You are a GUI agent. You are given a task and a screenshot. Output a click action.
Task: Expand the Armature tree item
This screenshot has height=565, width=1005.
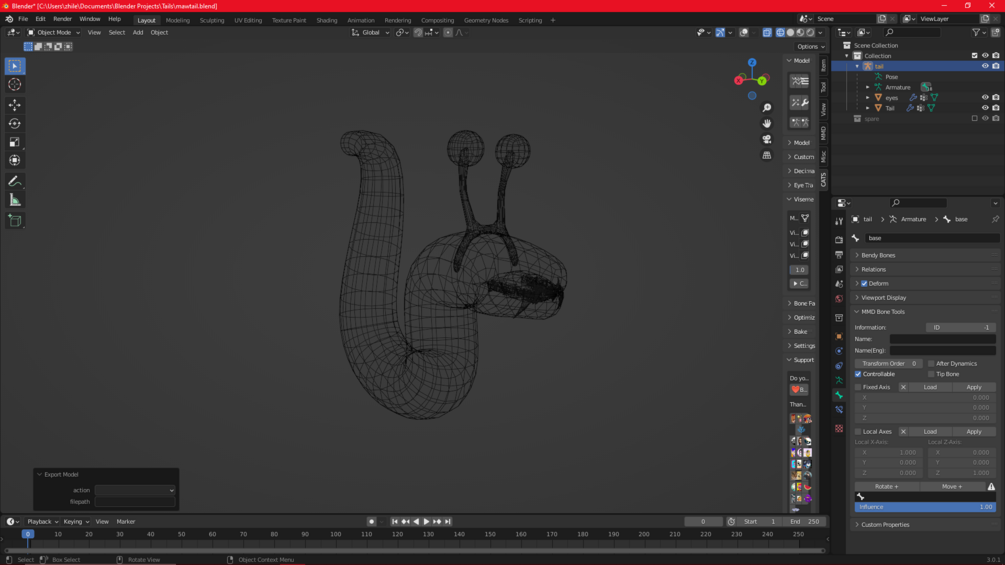pyautogui.click(x=868, y=87)
